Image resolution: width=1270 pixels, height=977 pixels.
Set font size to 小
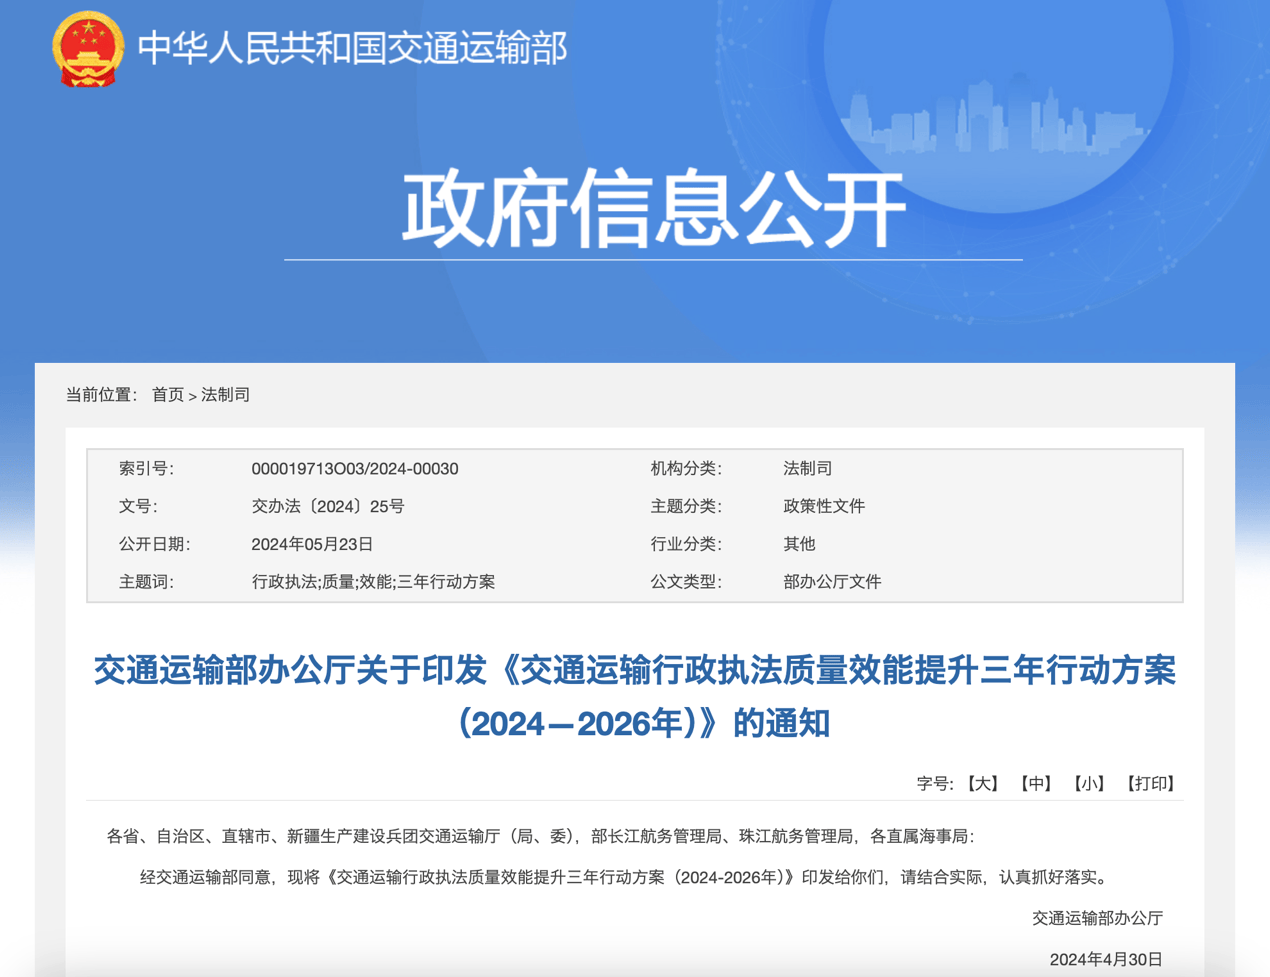(x=1089, y=783)
